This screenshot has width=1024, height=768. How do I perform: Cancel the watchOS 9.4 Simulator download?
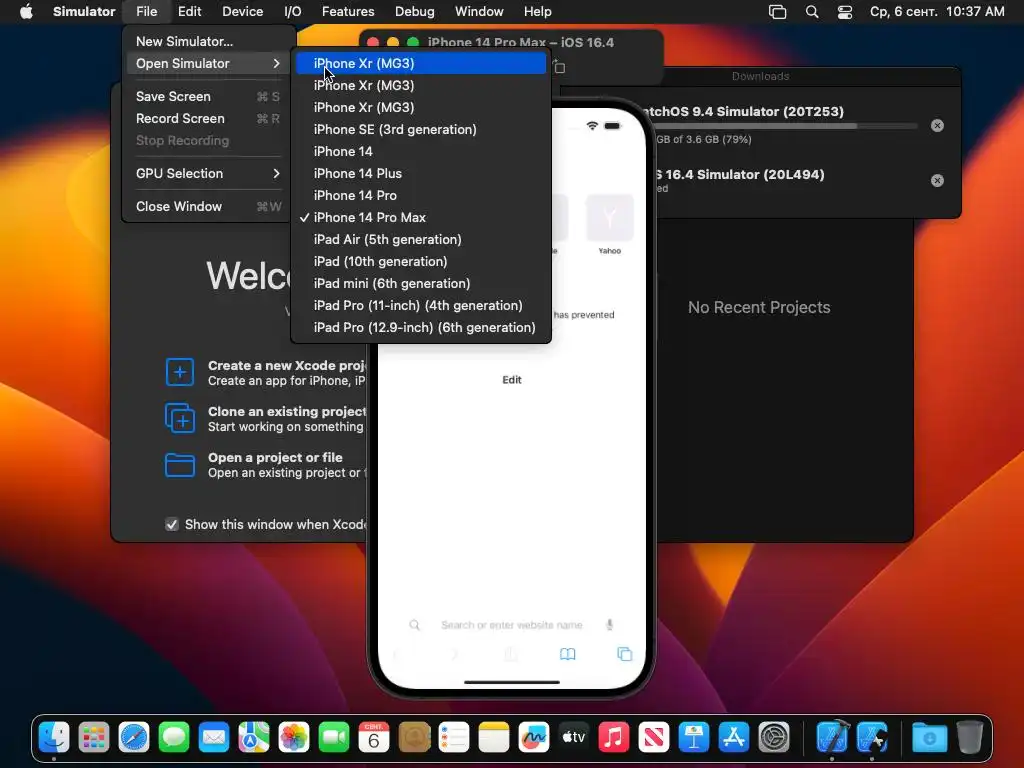[937, 125]
